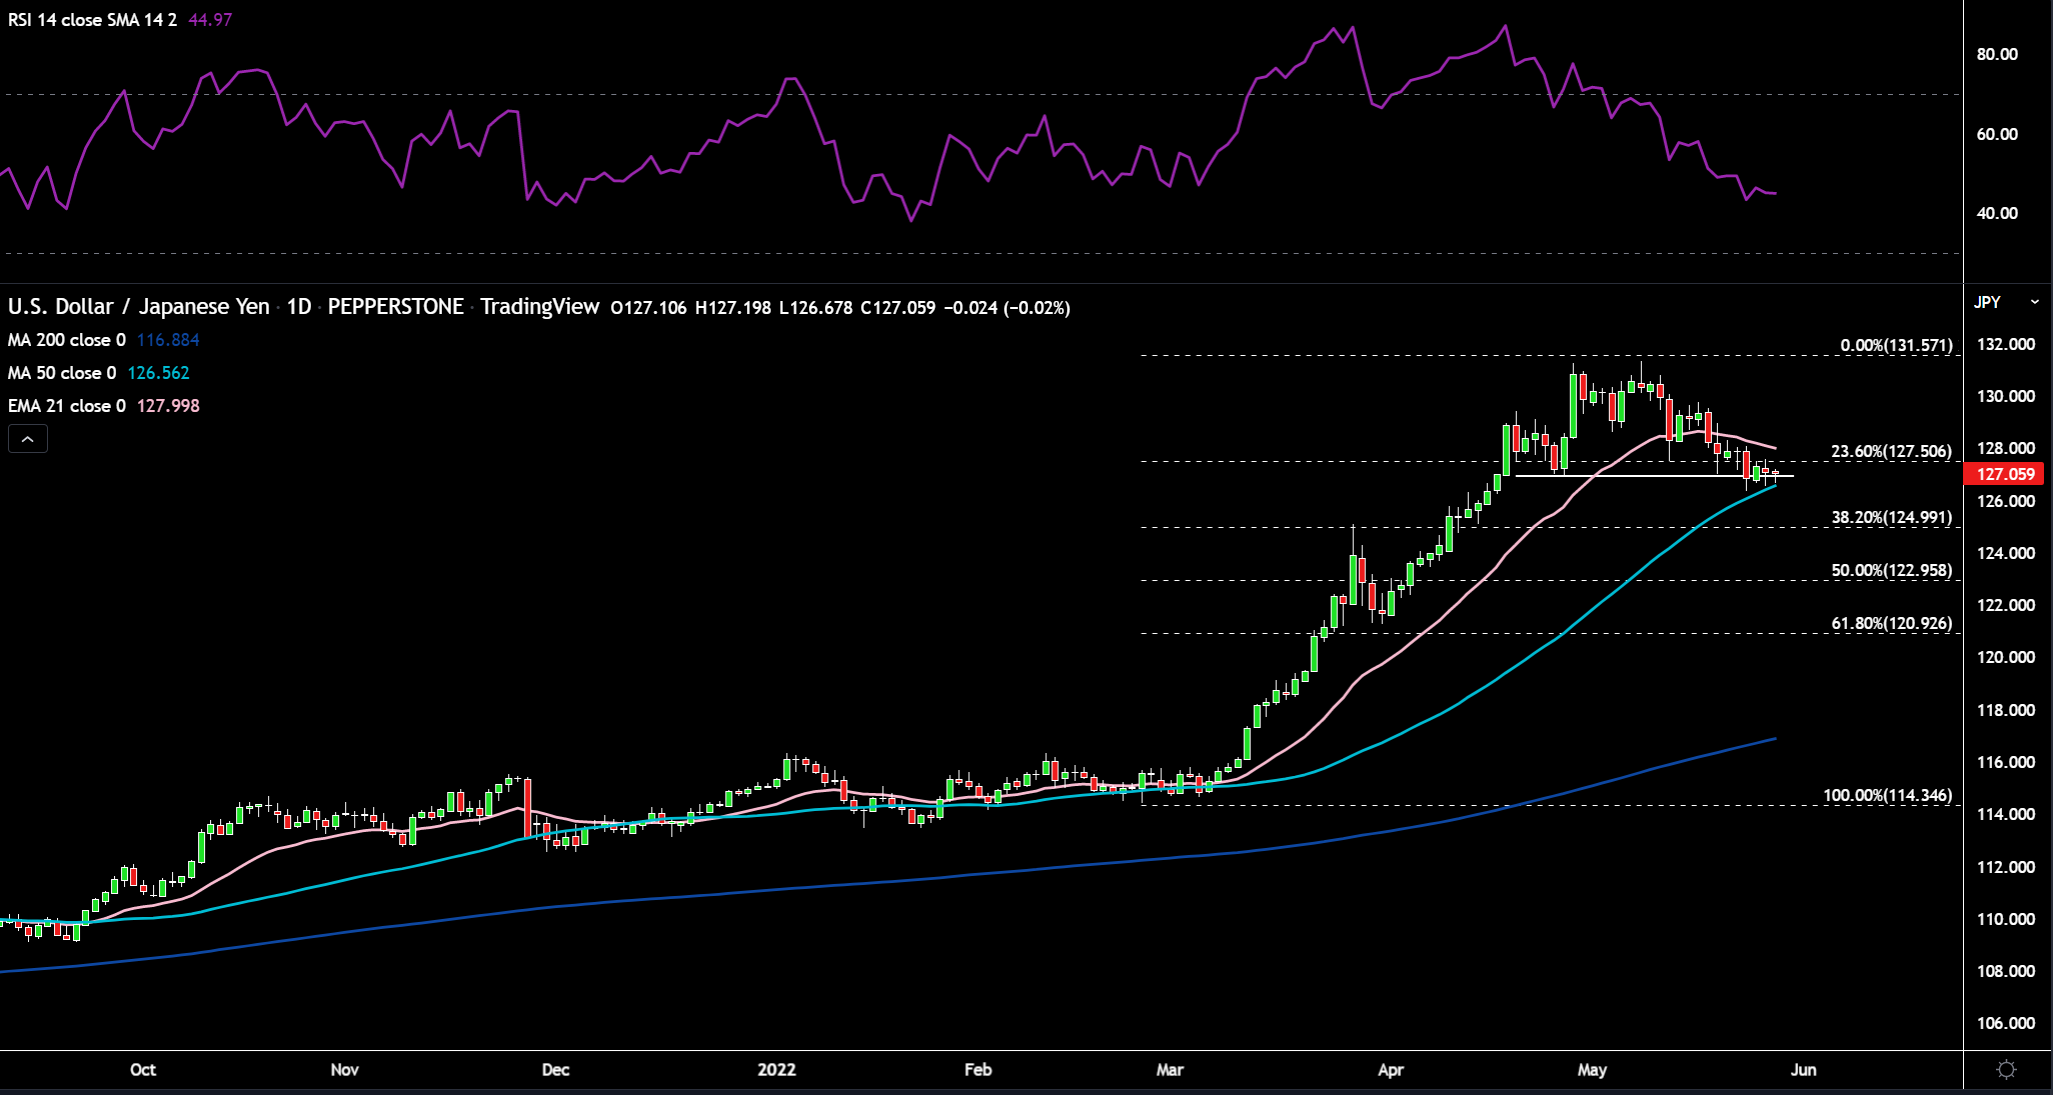Click the red 127.059 current price label
Screen dimensions: 2053x1095
(2005, 475)
